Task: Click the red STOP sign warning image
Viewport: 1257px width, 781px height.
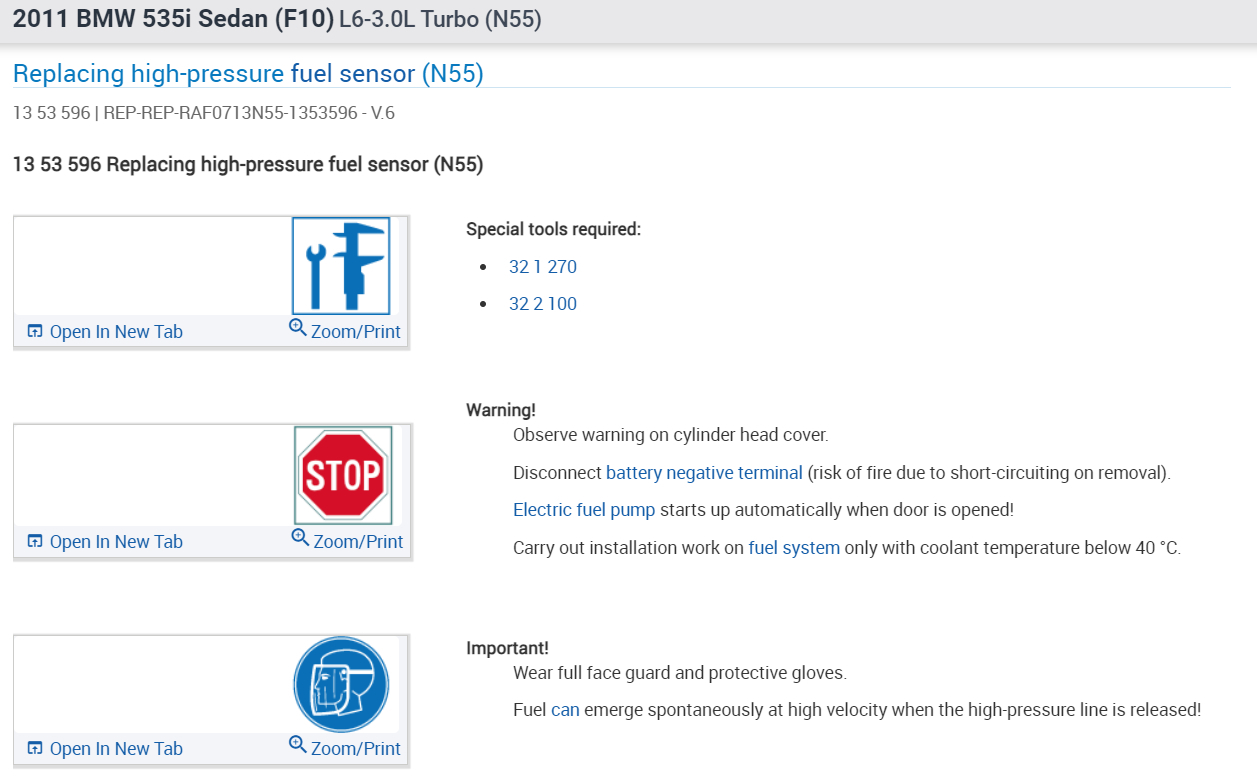Action: (x=342, y=475)
